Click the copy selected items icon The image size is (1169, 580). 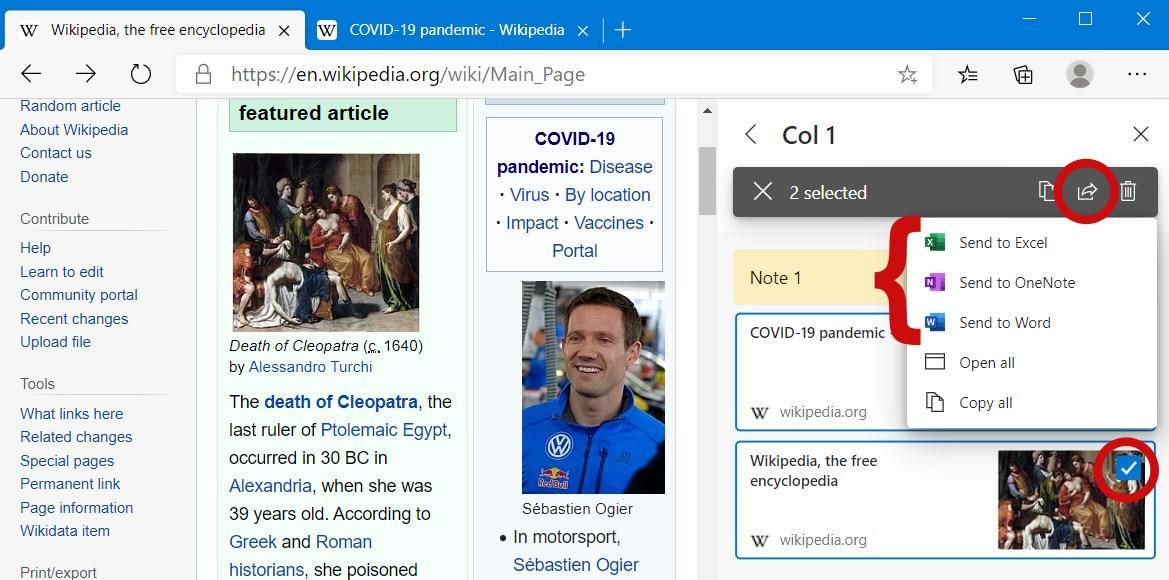(x=1046, y=192)
